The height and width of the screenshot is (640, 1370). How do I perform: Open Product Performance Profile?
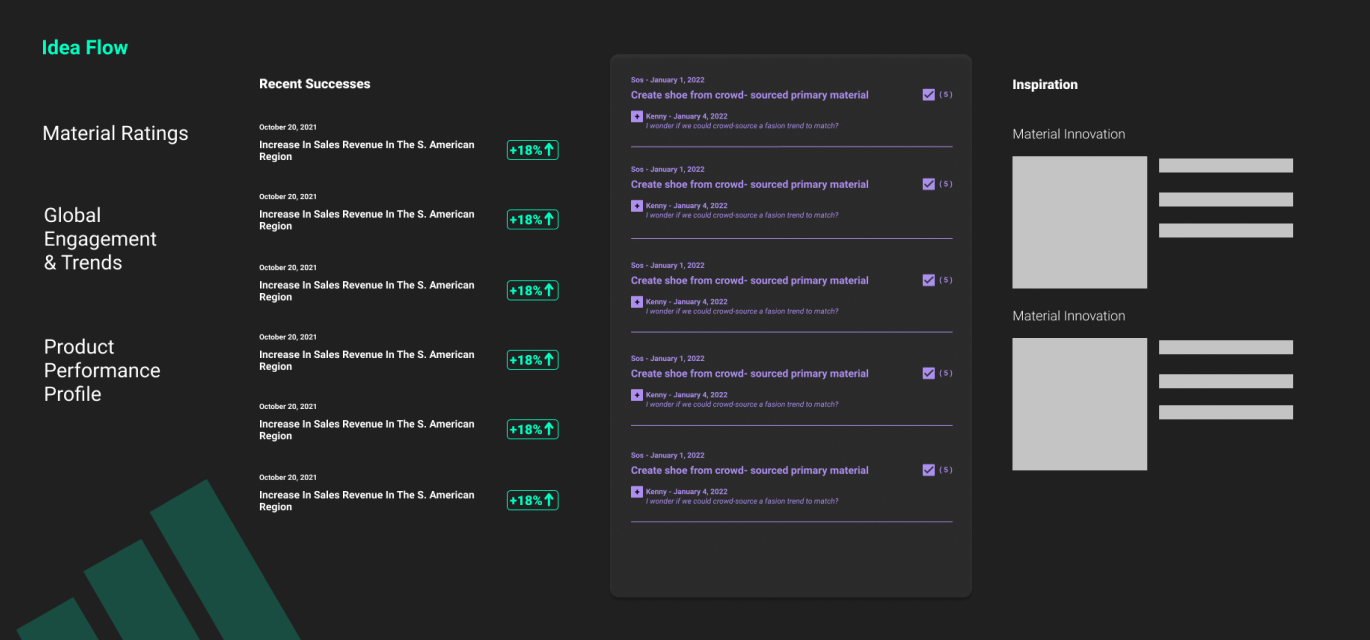coord(102,370)
